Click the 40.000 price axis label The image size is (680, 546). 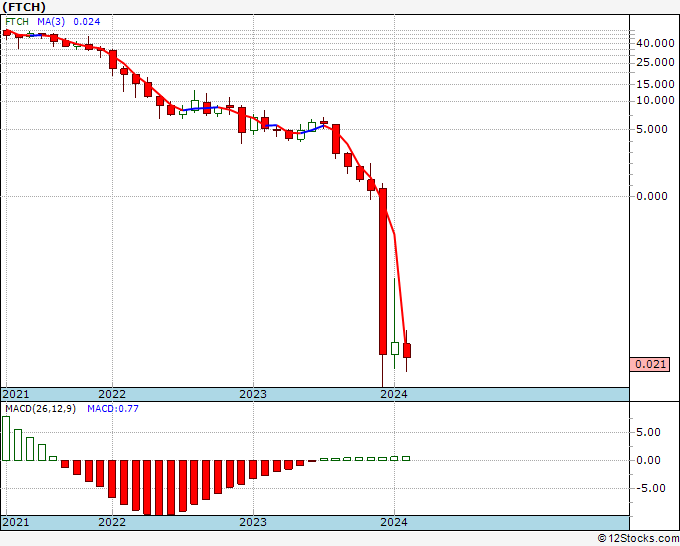tap(655, 43)
